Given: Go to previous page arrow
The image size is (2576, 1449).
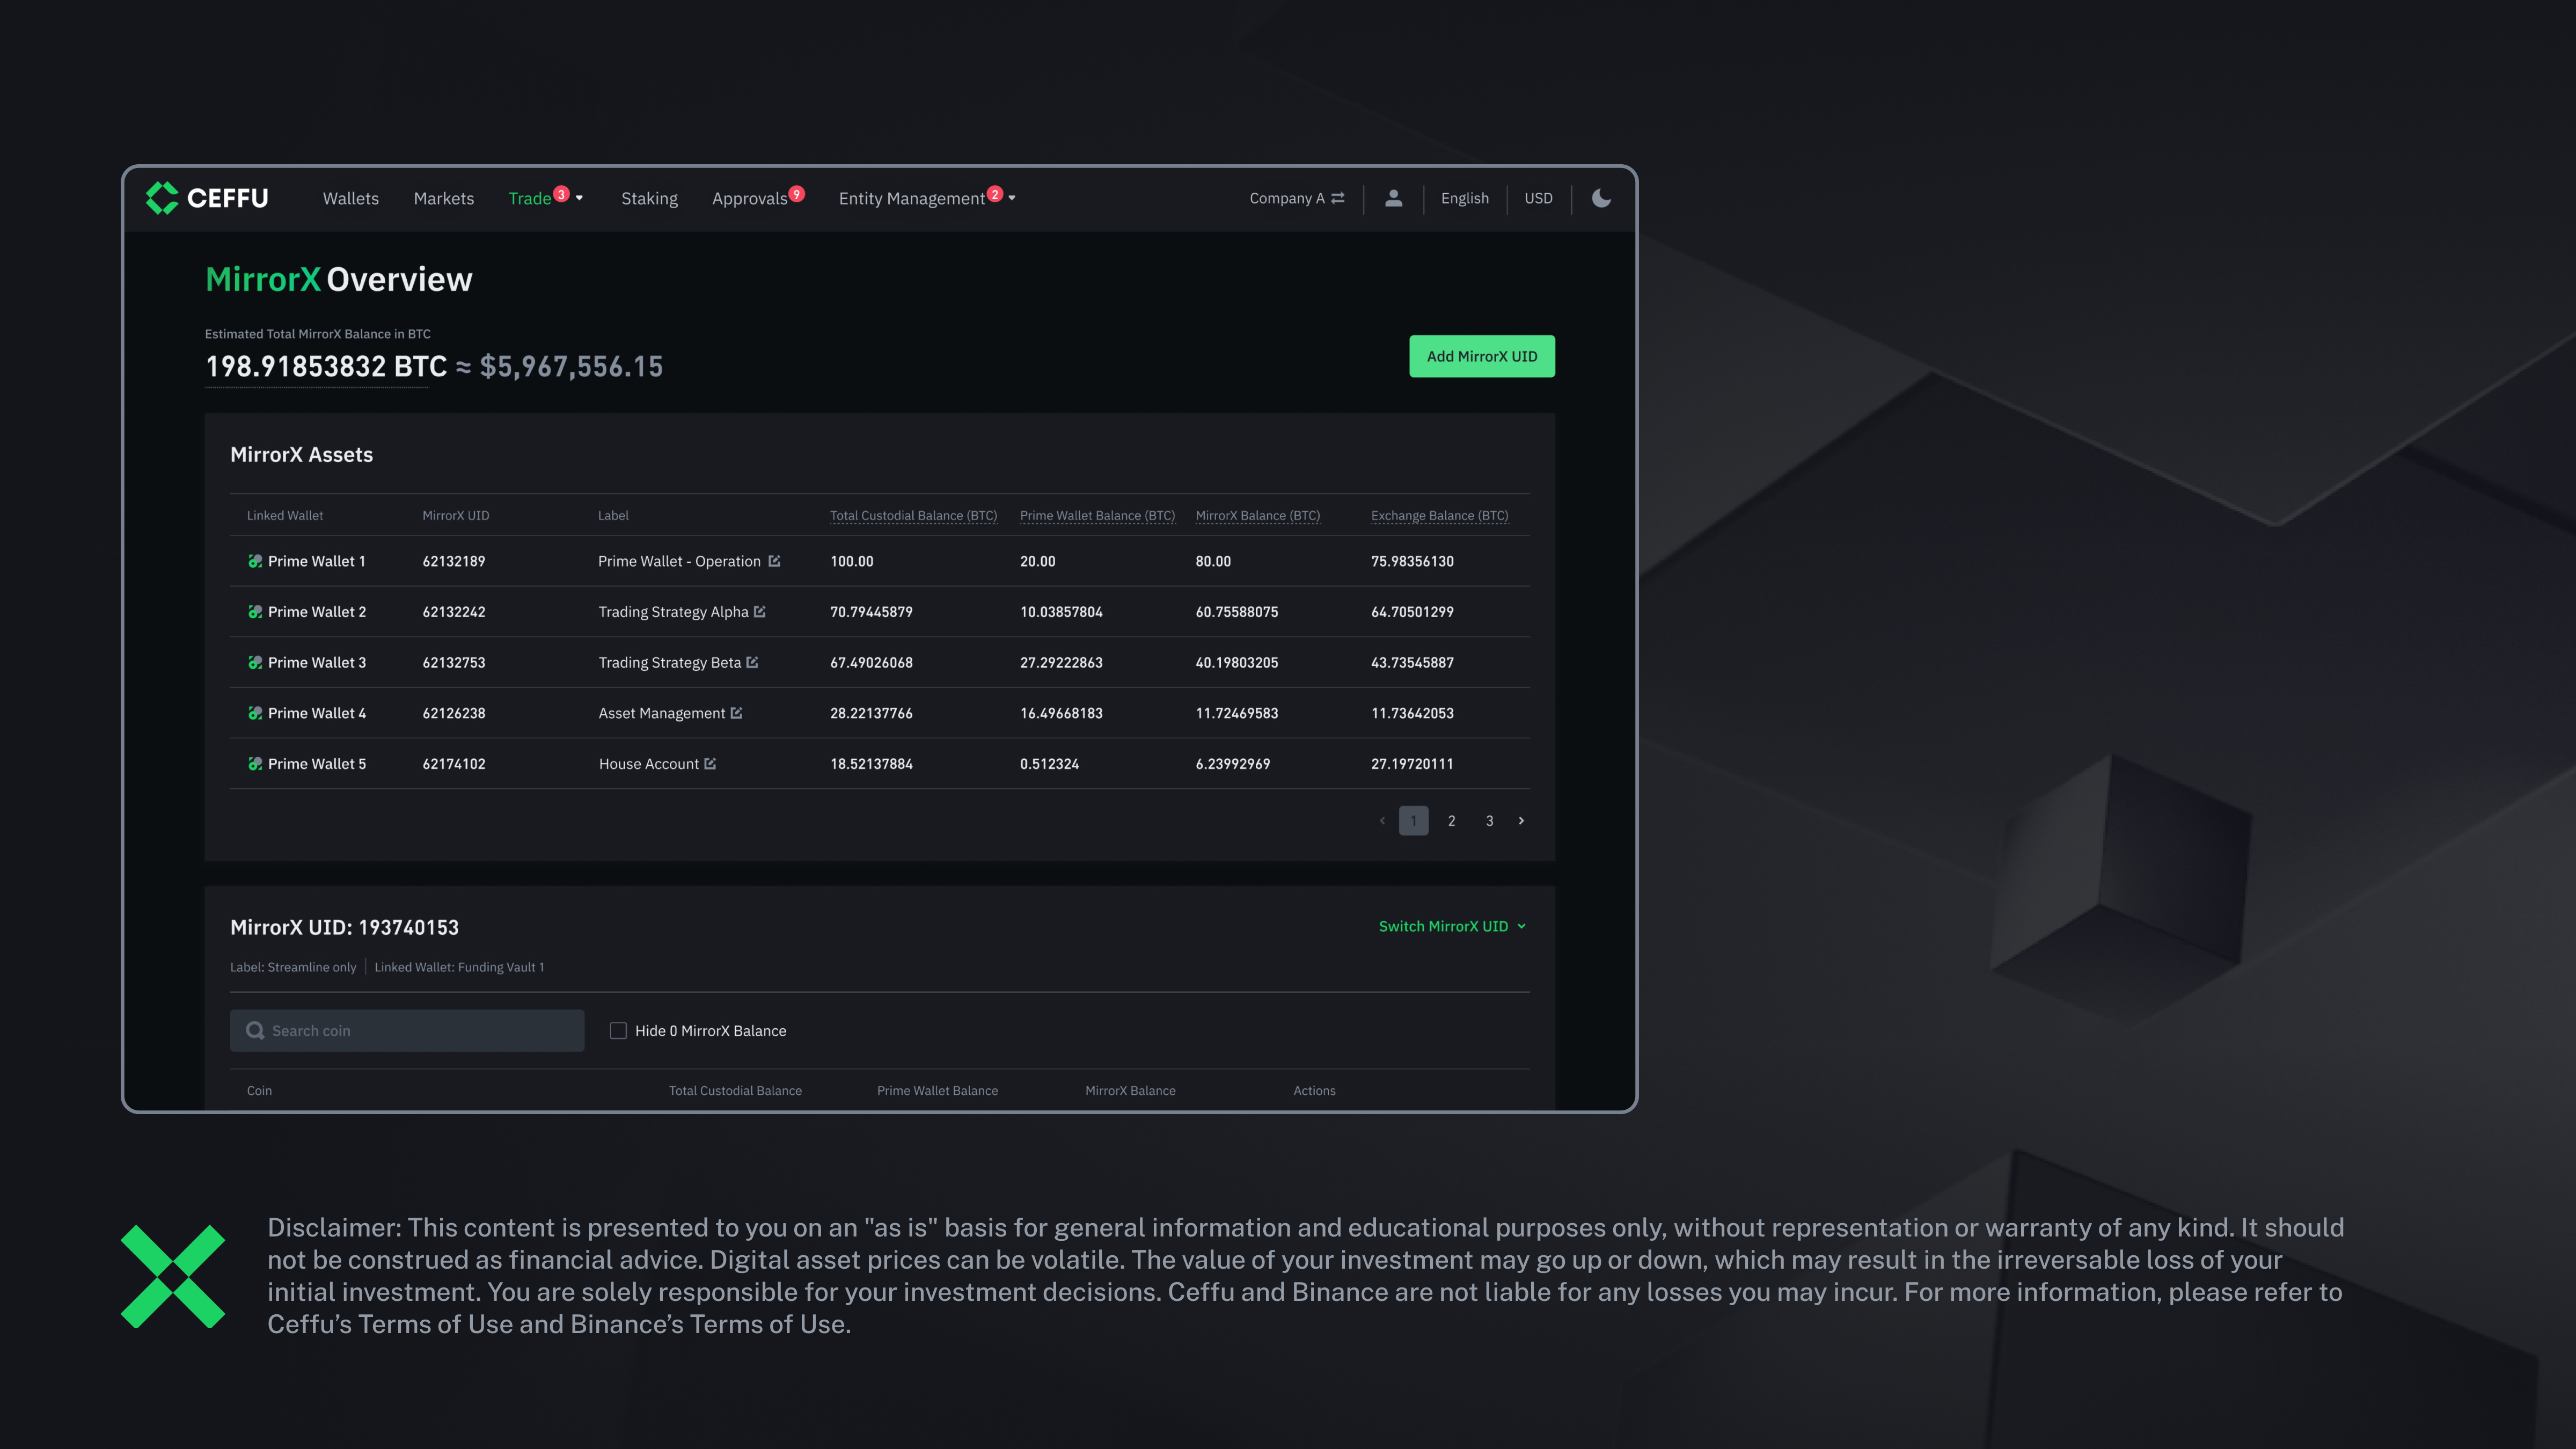Looking at the screenshot, I should pyautogui.click(x=1382, y=820).
